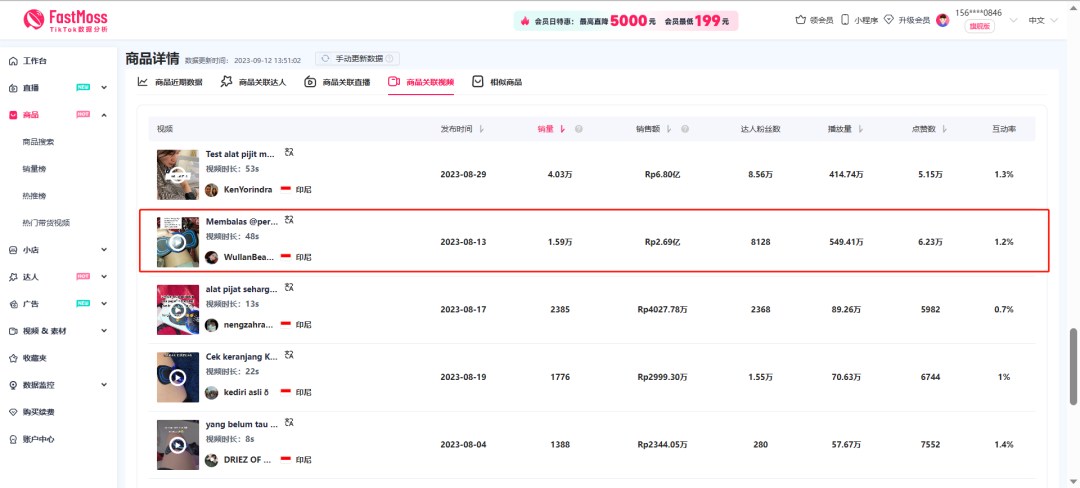Click the translate icon beside Test alat pijit
The width and height of the screenshot is (1080, 488).
(x=289, y=153)
